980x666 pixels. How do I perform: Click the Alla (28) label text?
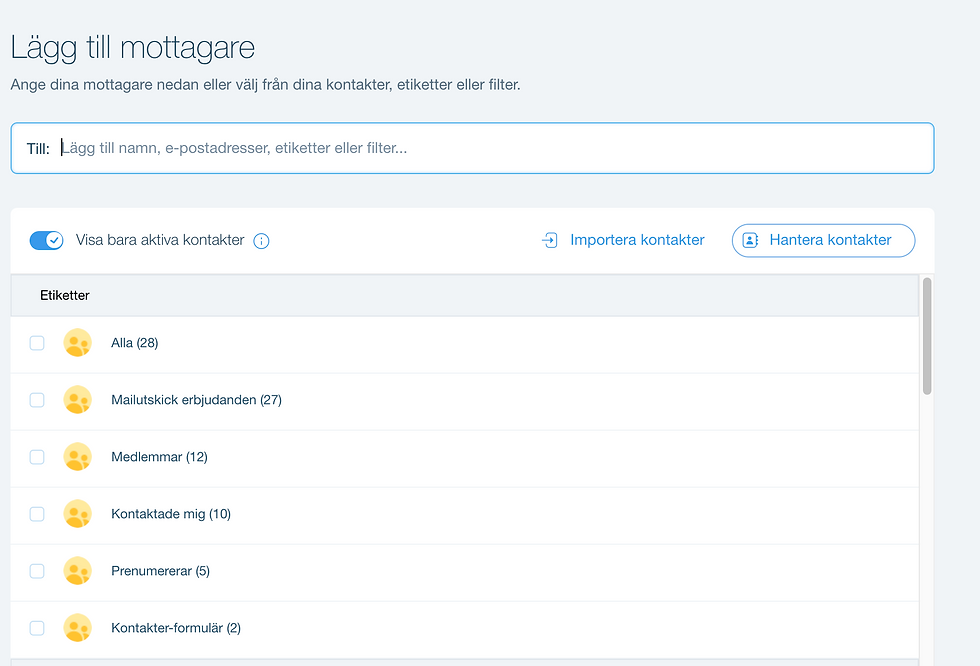click(x=134, y=342)
